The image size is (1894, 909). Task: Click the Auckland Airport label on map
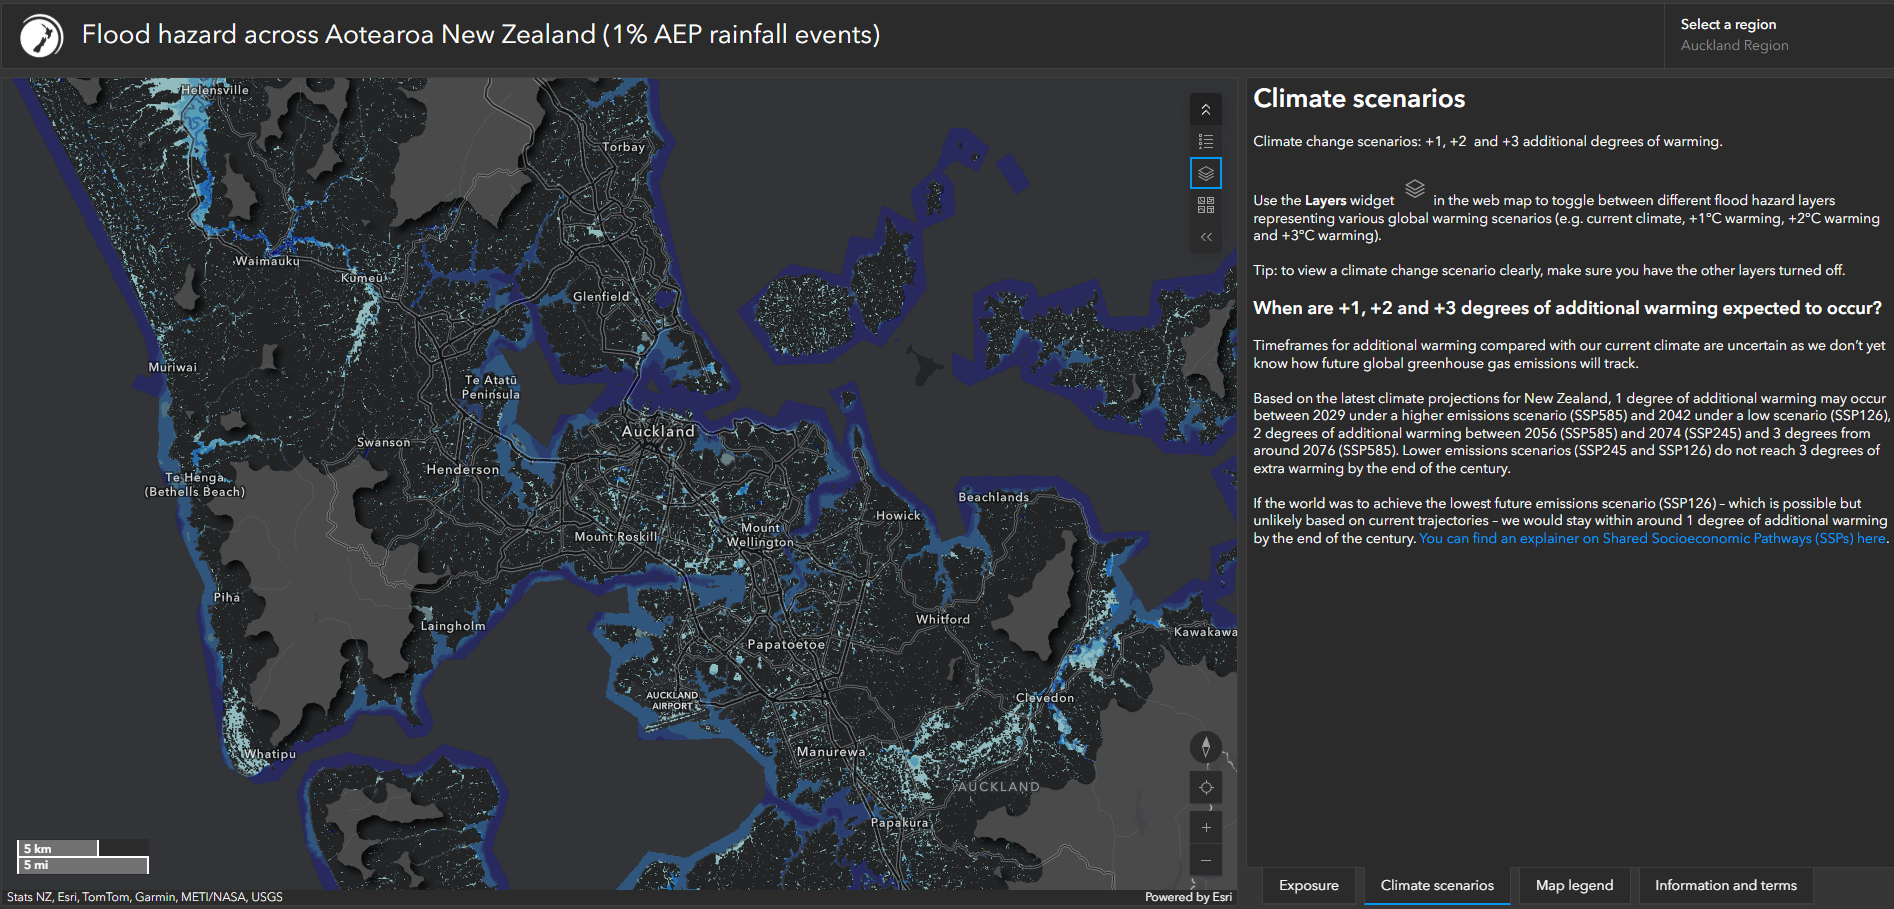click(x=672, y=701)
